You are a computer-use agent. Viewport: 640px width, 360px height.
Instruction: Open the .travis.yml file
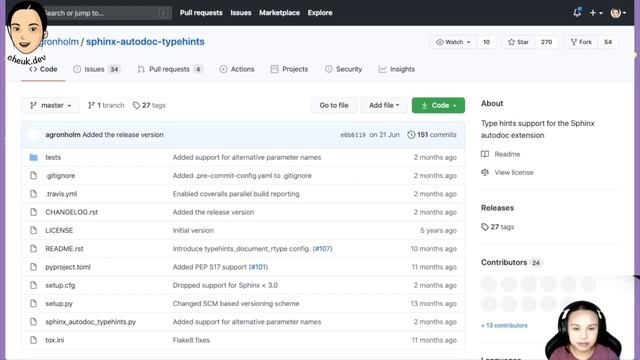61,194
